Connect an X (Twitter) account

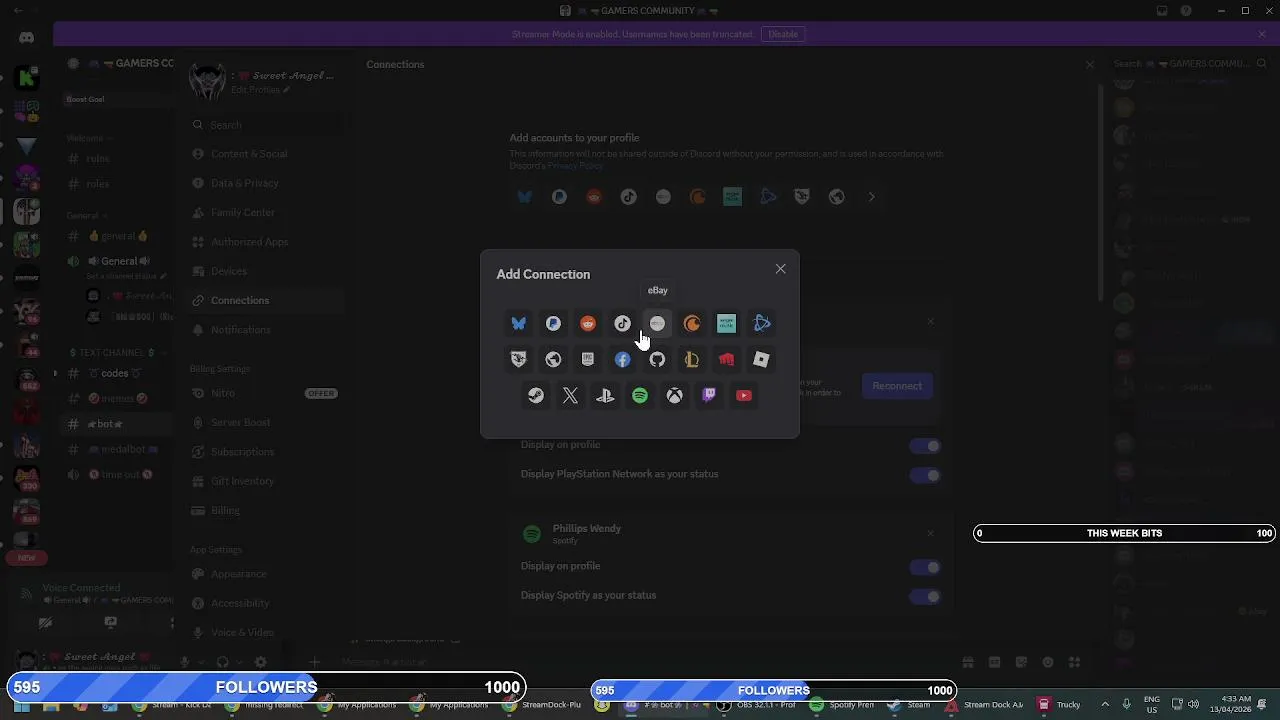pos(570,395)
